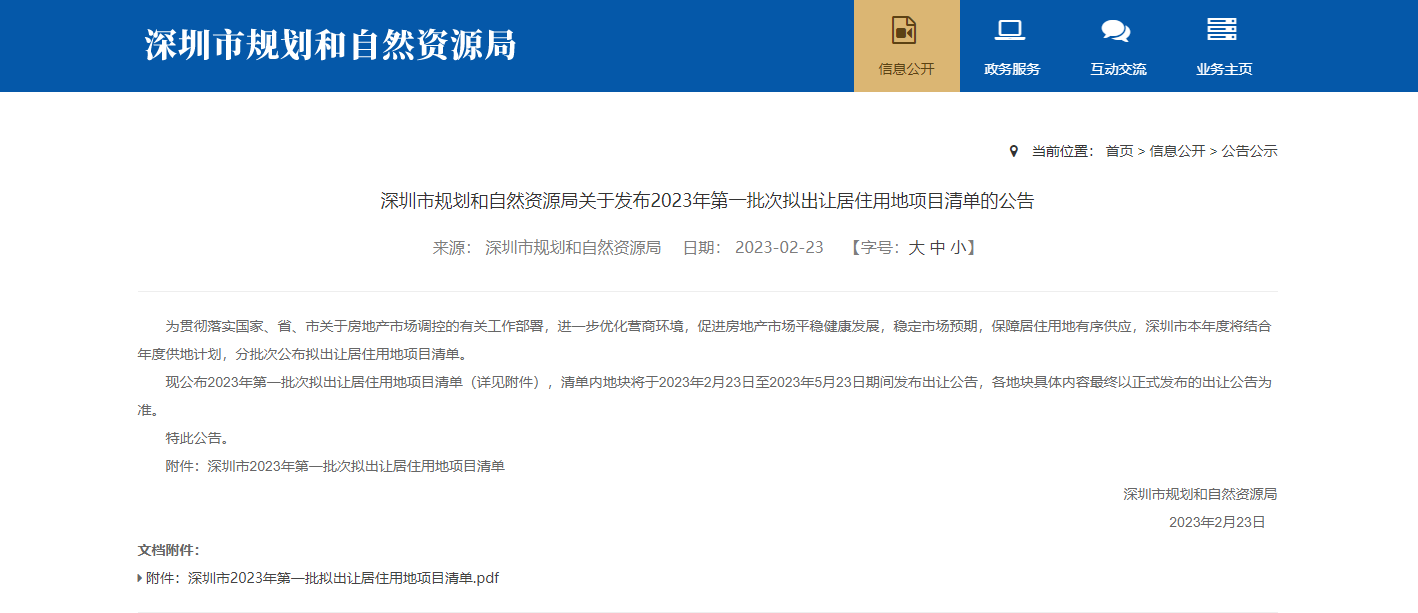Image resolution: width=1418 pixels, height=613 pixels.
Task: Set font size to 小 (small)
Action: [958, 248]
